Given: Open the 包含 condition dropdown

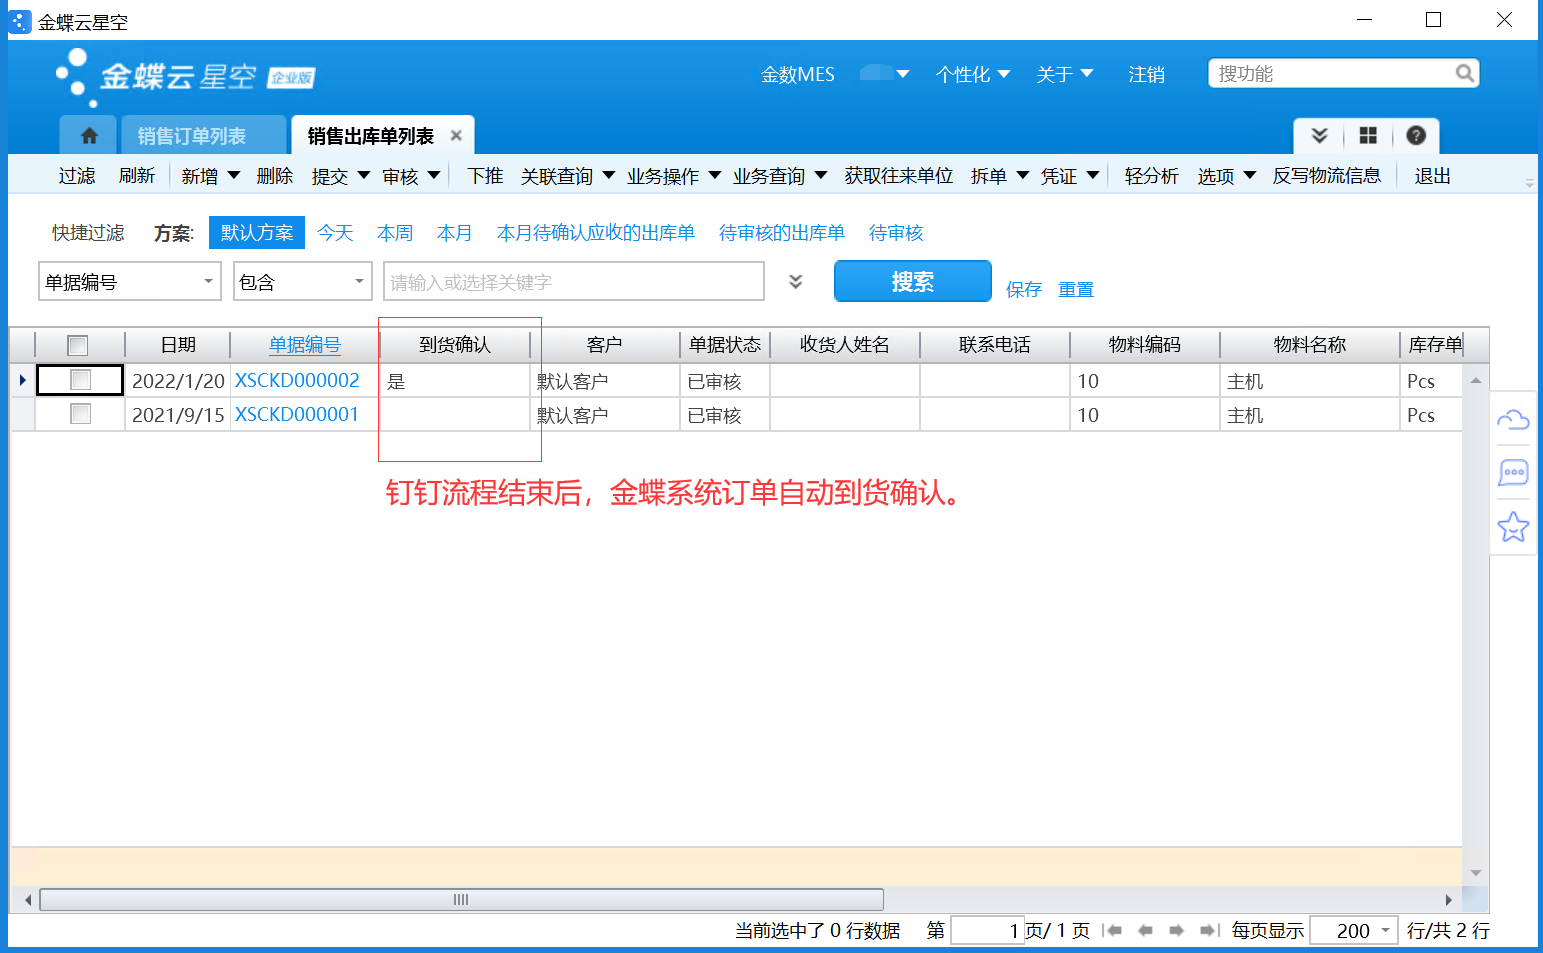Looking at the screenshot, I should pyautogui.click(x=359, y=282).
